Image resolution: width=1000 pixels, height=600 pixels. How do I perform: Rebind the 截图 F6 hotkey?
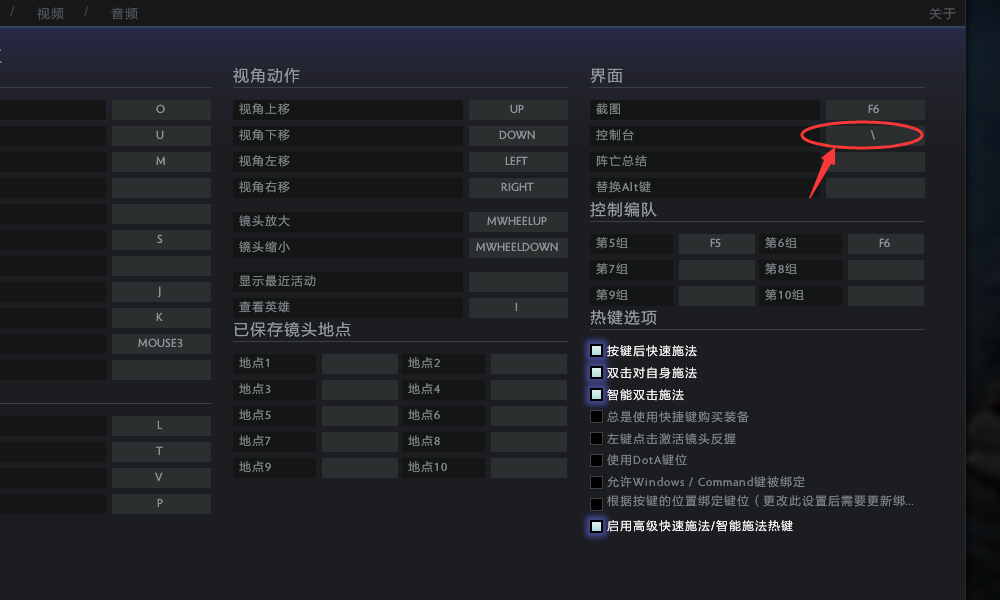[874, 109]
